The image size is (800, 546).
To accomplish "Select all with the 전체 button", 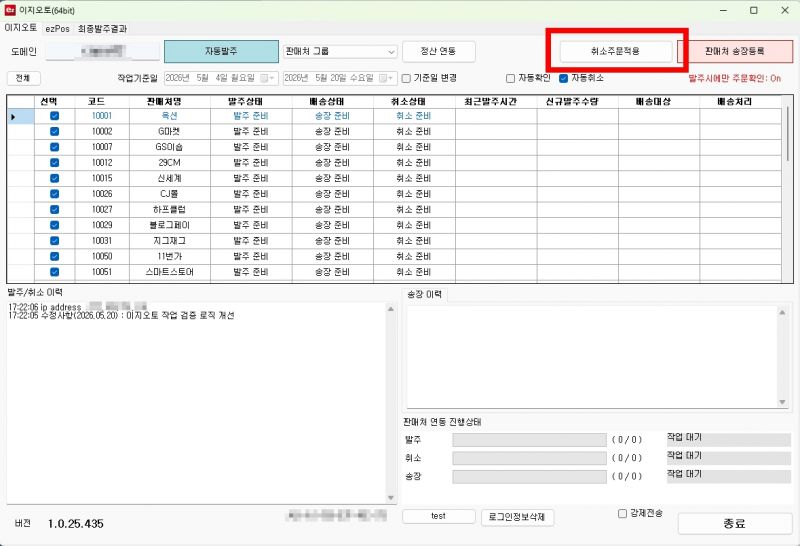I will pos(23,78).
